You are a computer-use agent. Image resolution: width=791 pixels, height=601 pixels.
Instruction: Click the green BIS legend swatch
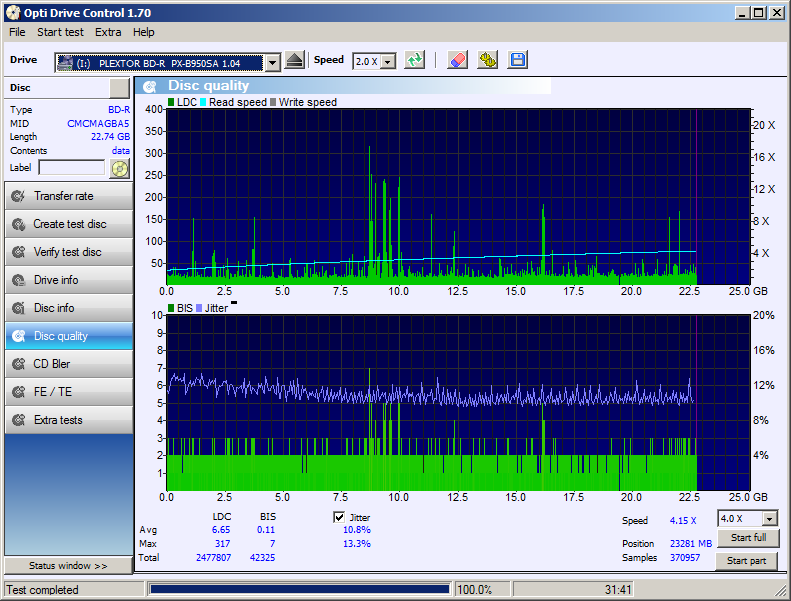(171, 308)
